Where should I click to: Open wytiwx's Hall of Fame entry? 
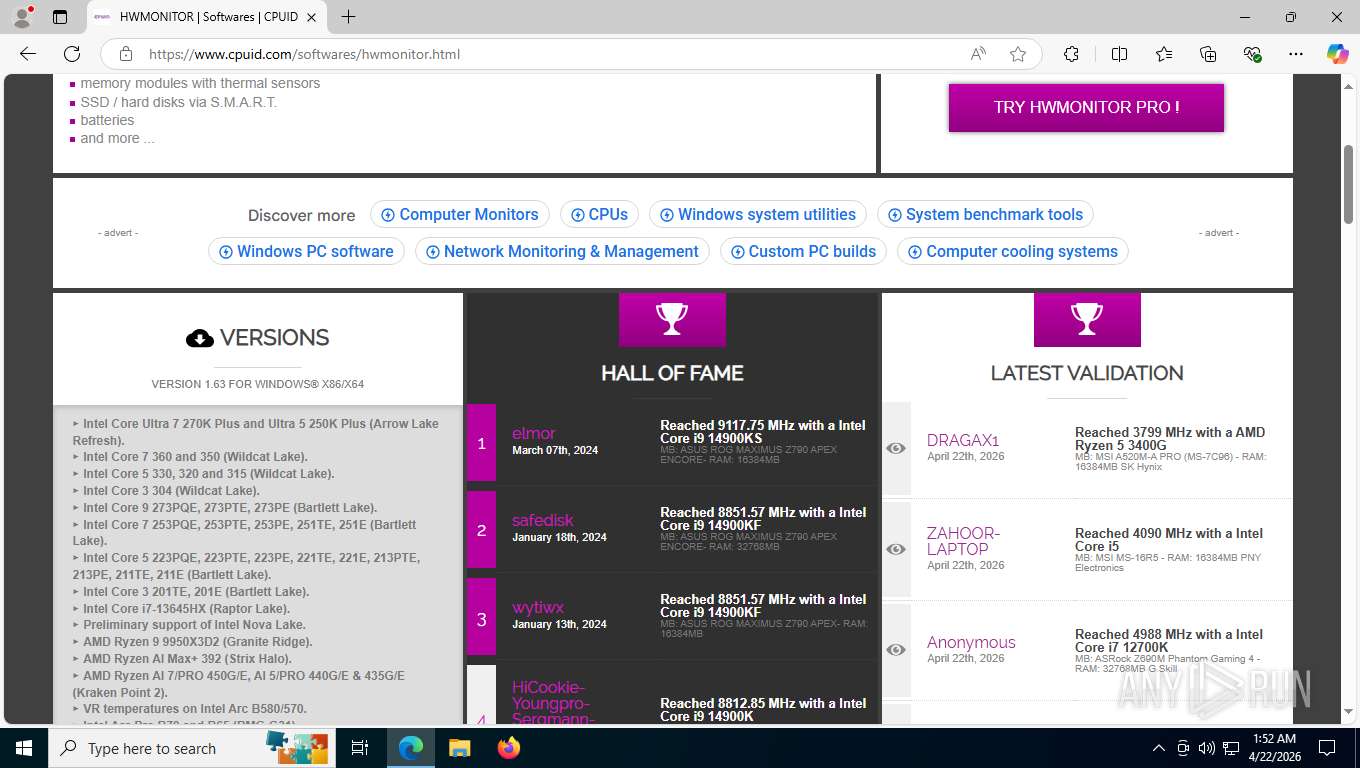tap(538, 607)
